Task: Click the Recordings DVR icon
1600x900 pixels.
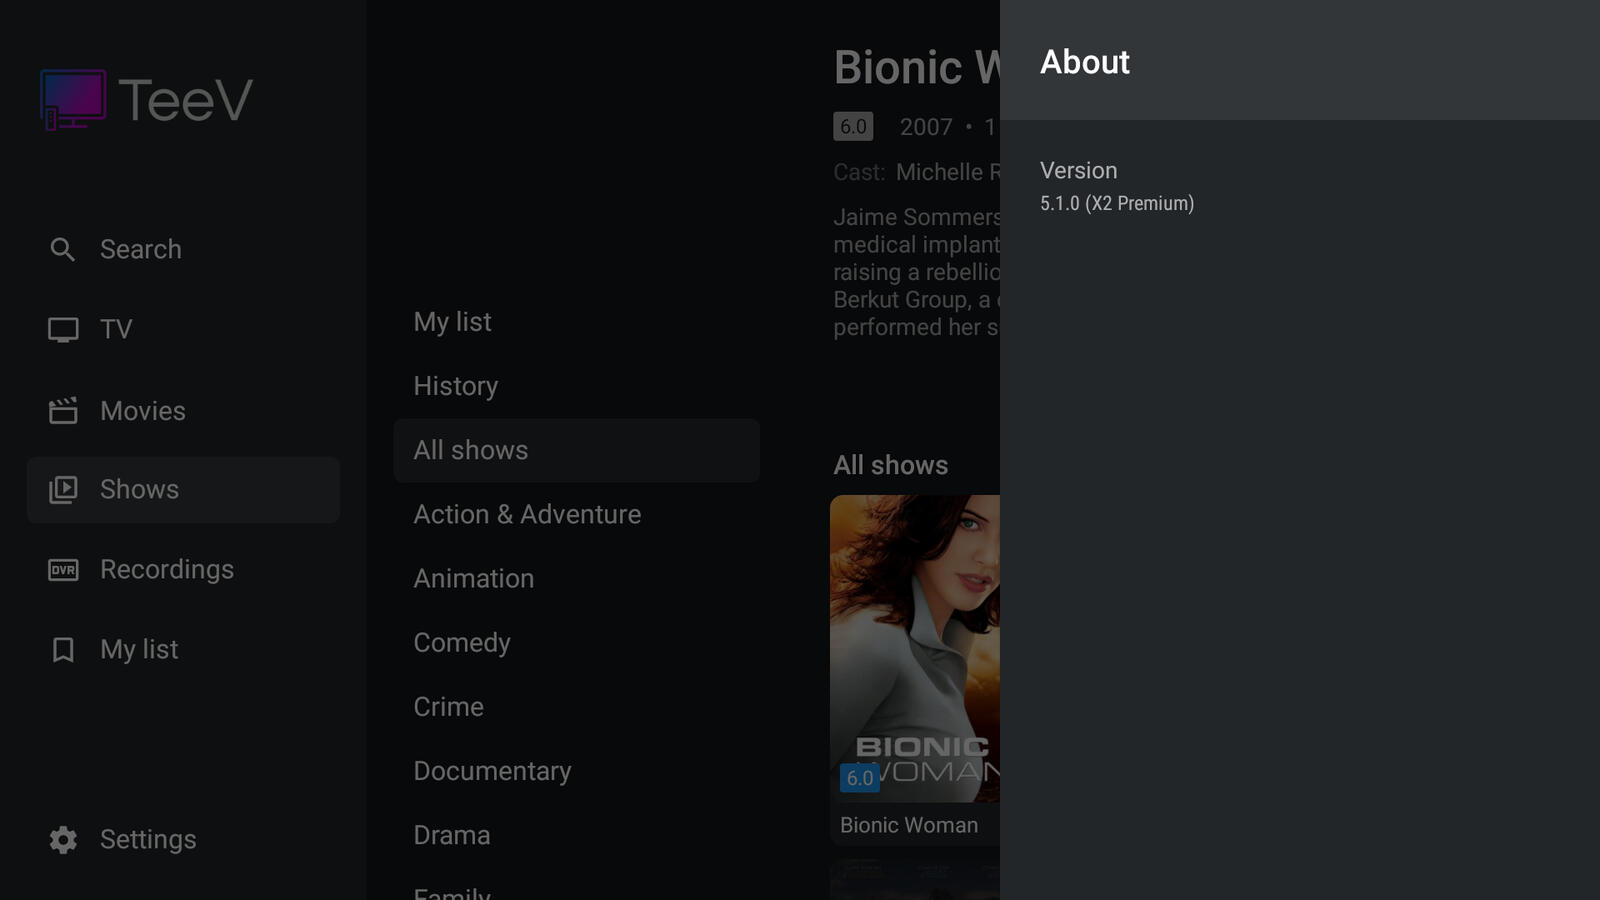Action: pyautogui.click(x=63, y=570)
